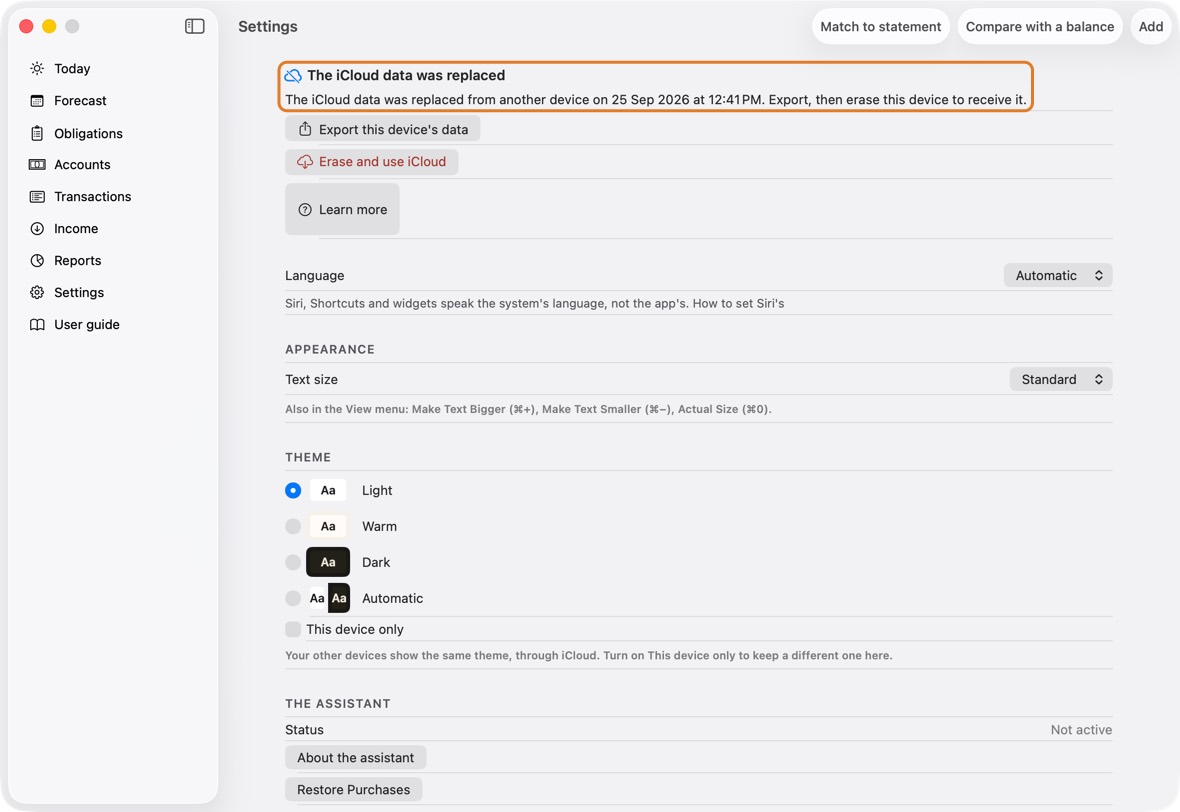The height and width of the screenshot is (812, 1180).
Task: Click the Warm theme Aa swatch
Action: (328, 527)
